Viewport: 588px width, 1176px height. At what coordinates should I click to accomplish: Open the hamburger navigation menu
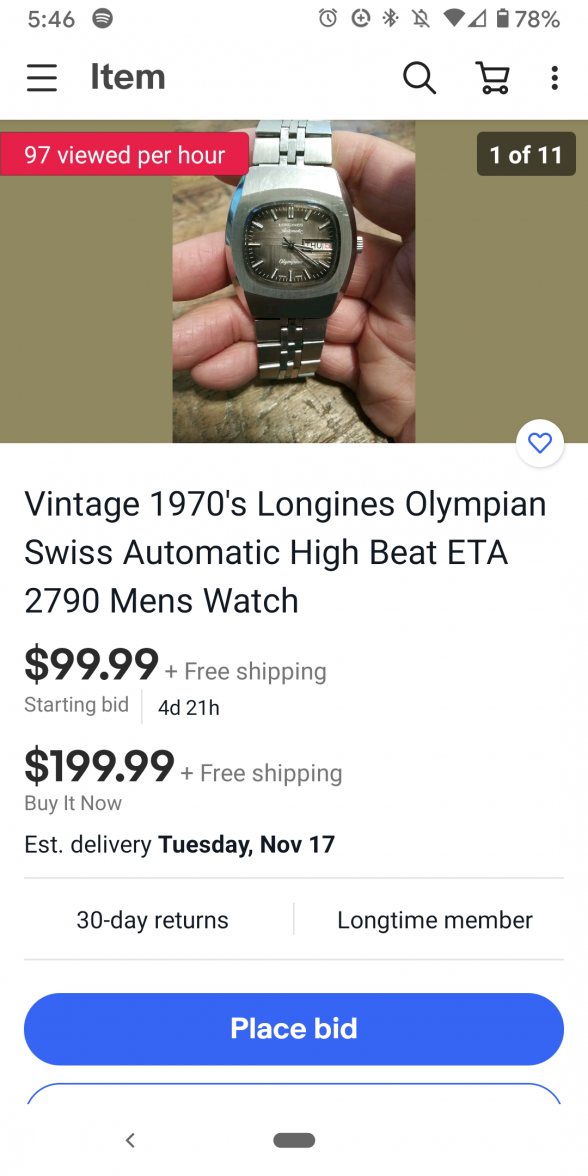tap(42, 77)
